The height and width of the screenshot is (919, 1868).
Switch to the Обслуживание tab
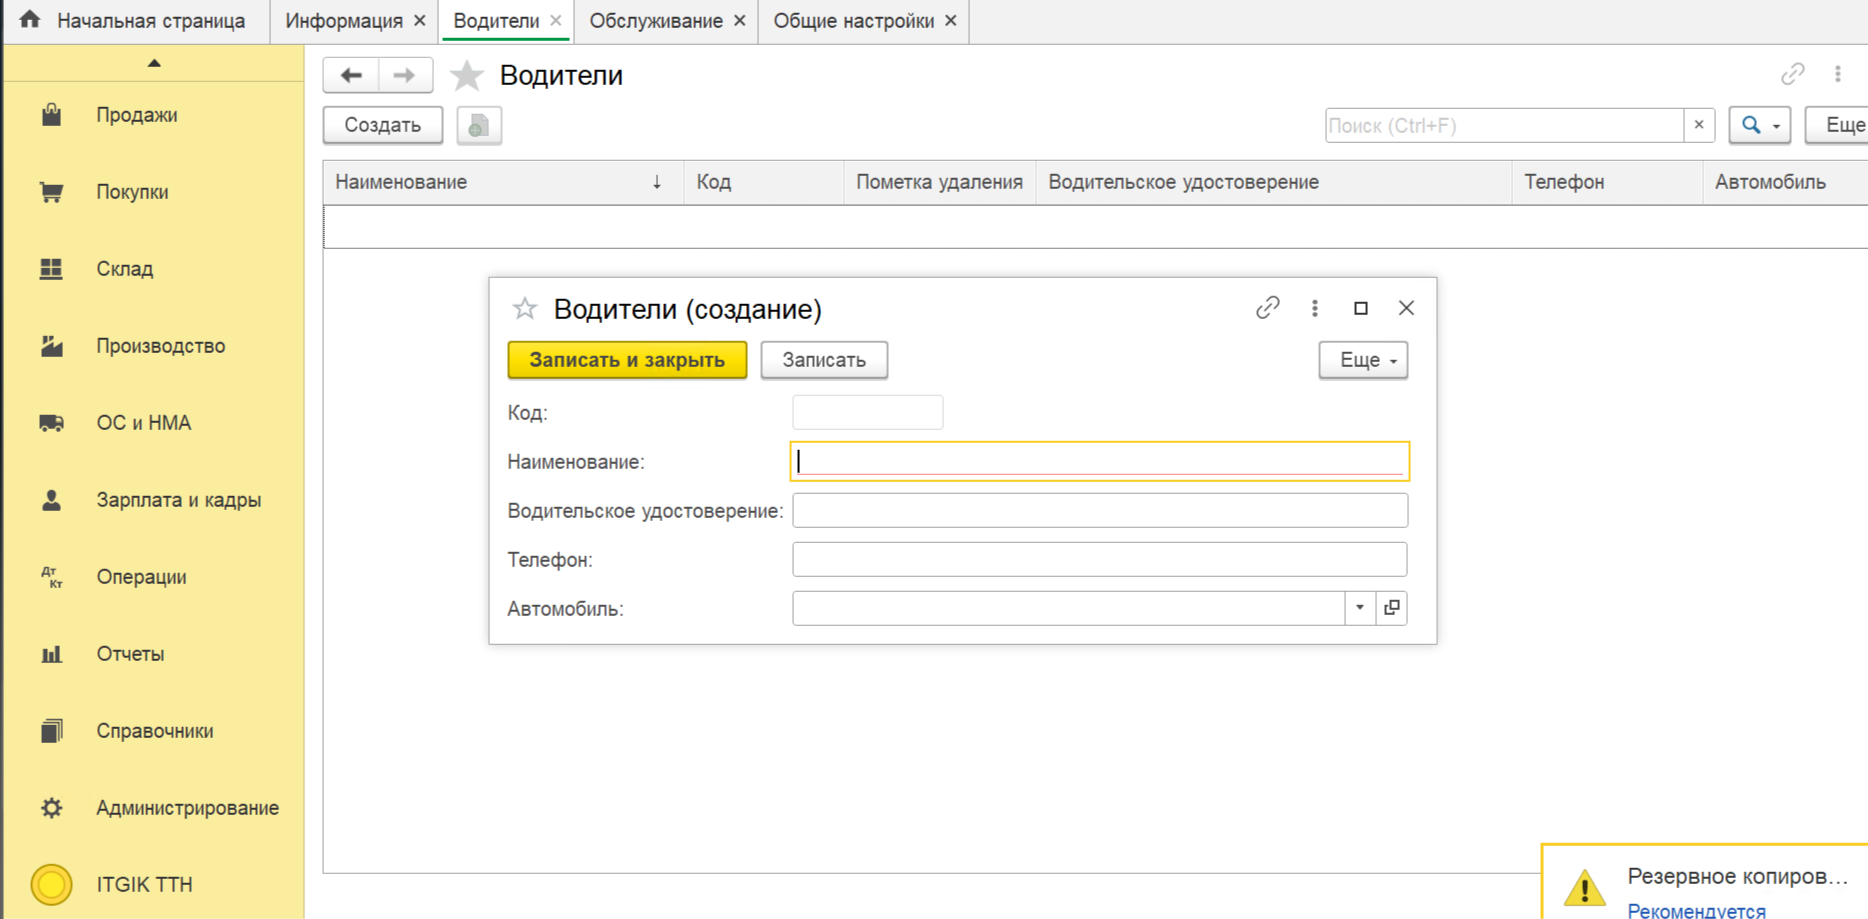pyautogui.click(x=656, y=21)
